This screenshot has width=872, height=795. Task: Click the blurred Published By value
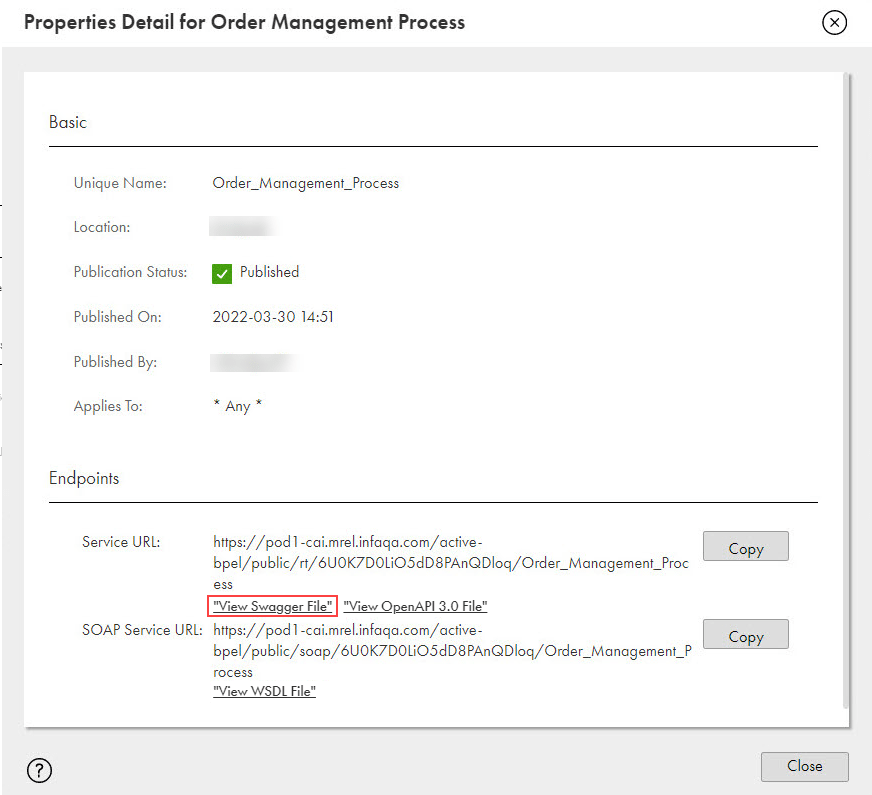click(253, 362)
